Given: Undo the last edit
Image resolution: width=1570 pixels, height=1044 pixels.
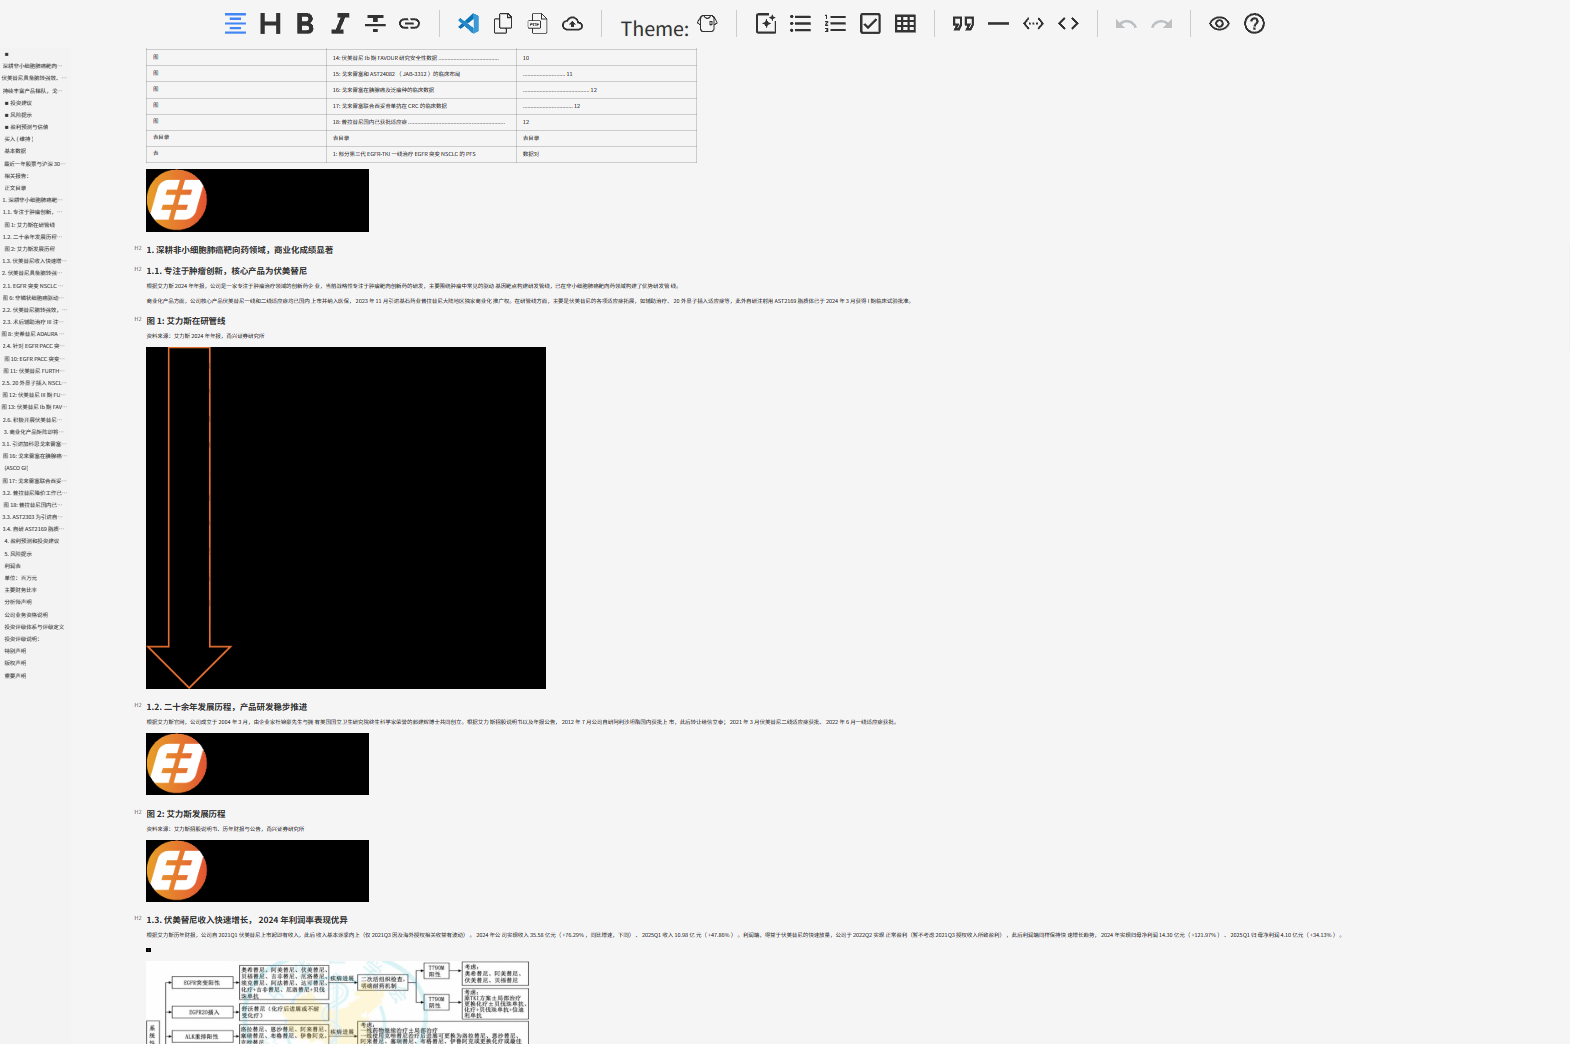Looking at the screenshot, I should tap(1126, 24).
